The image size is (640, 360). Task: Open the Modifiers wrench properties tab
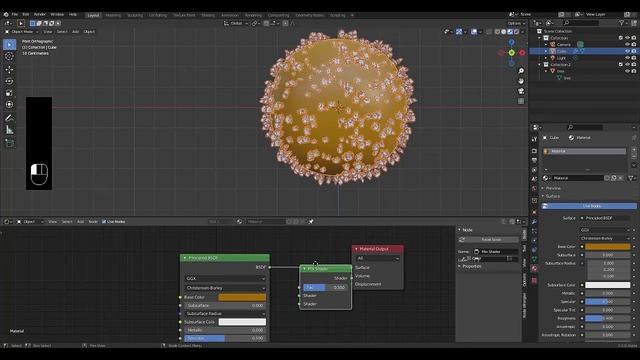[x=534, y=222]
